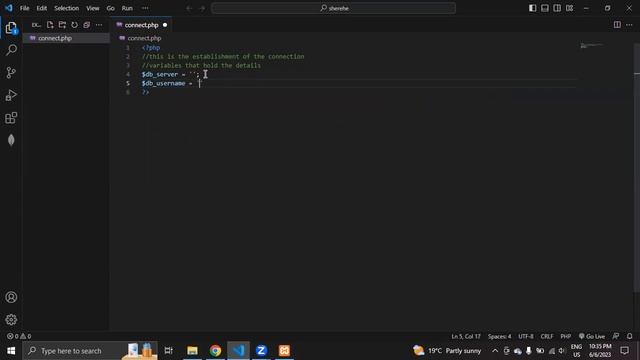Go back with the navigation arrow

tap(189, 8)
